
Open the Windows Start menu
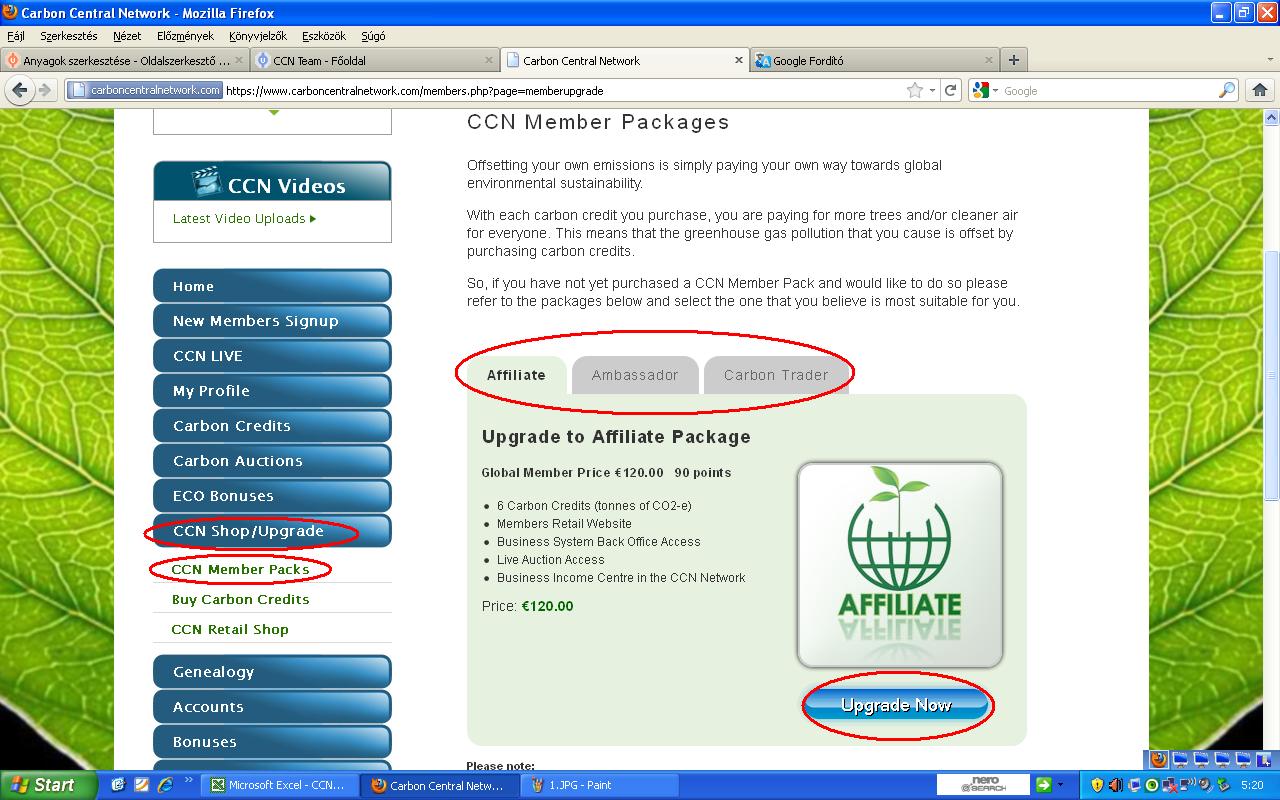point(48,785)
